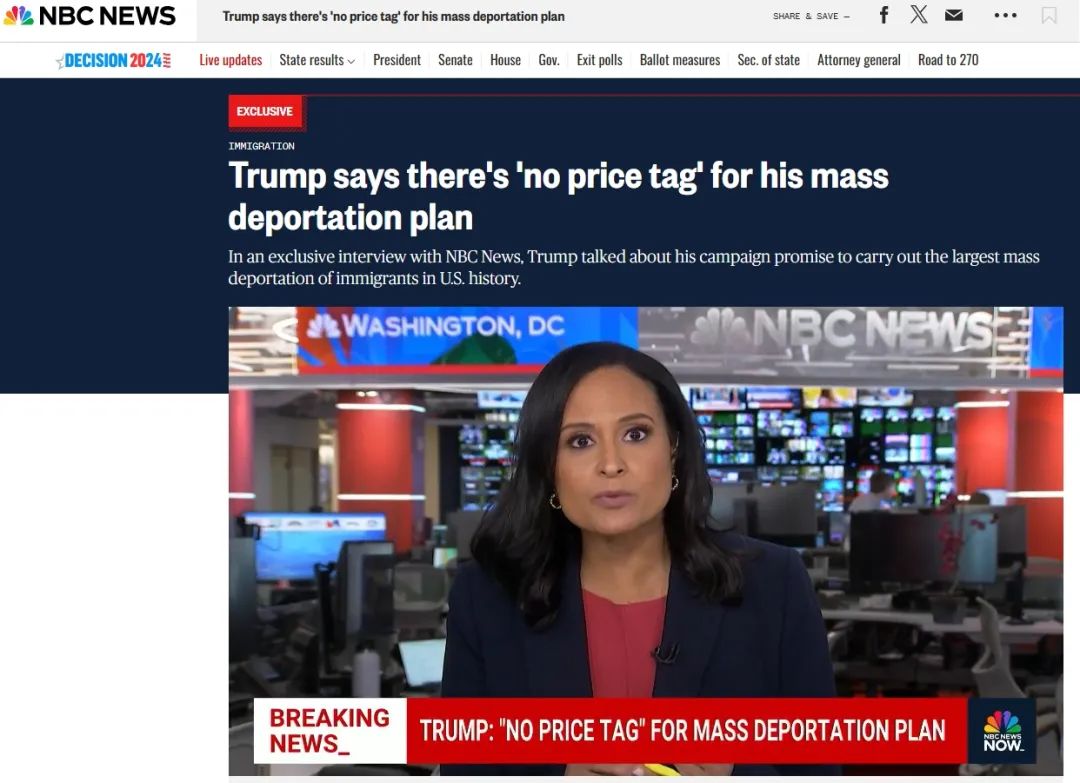
Task: Bookmark this article with the save icon
Action: pos(1048,15)
